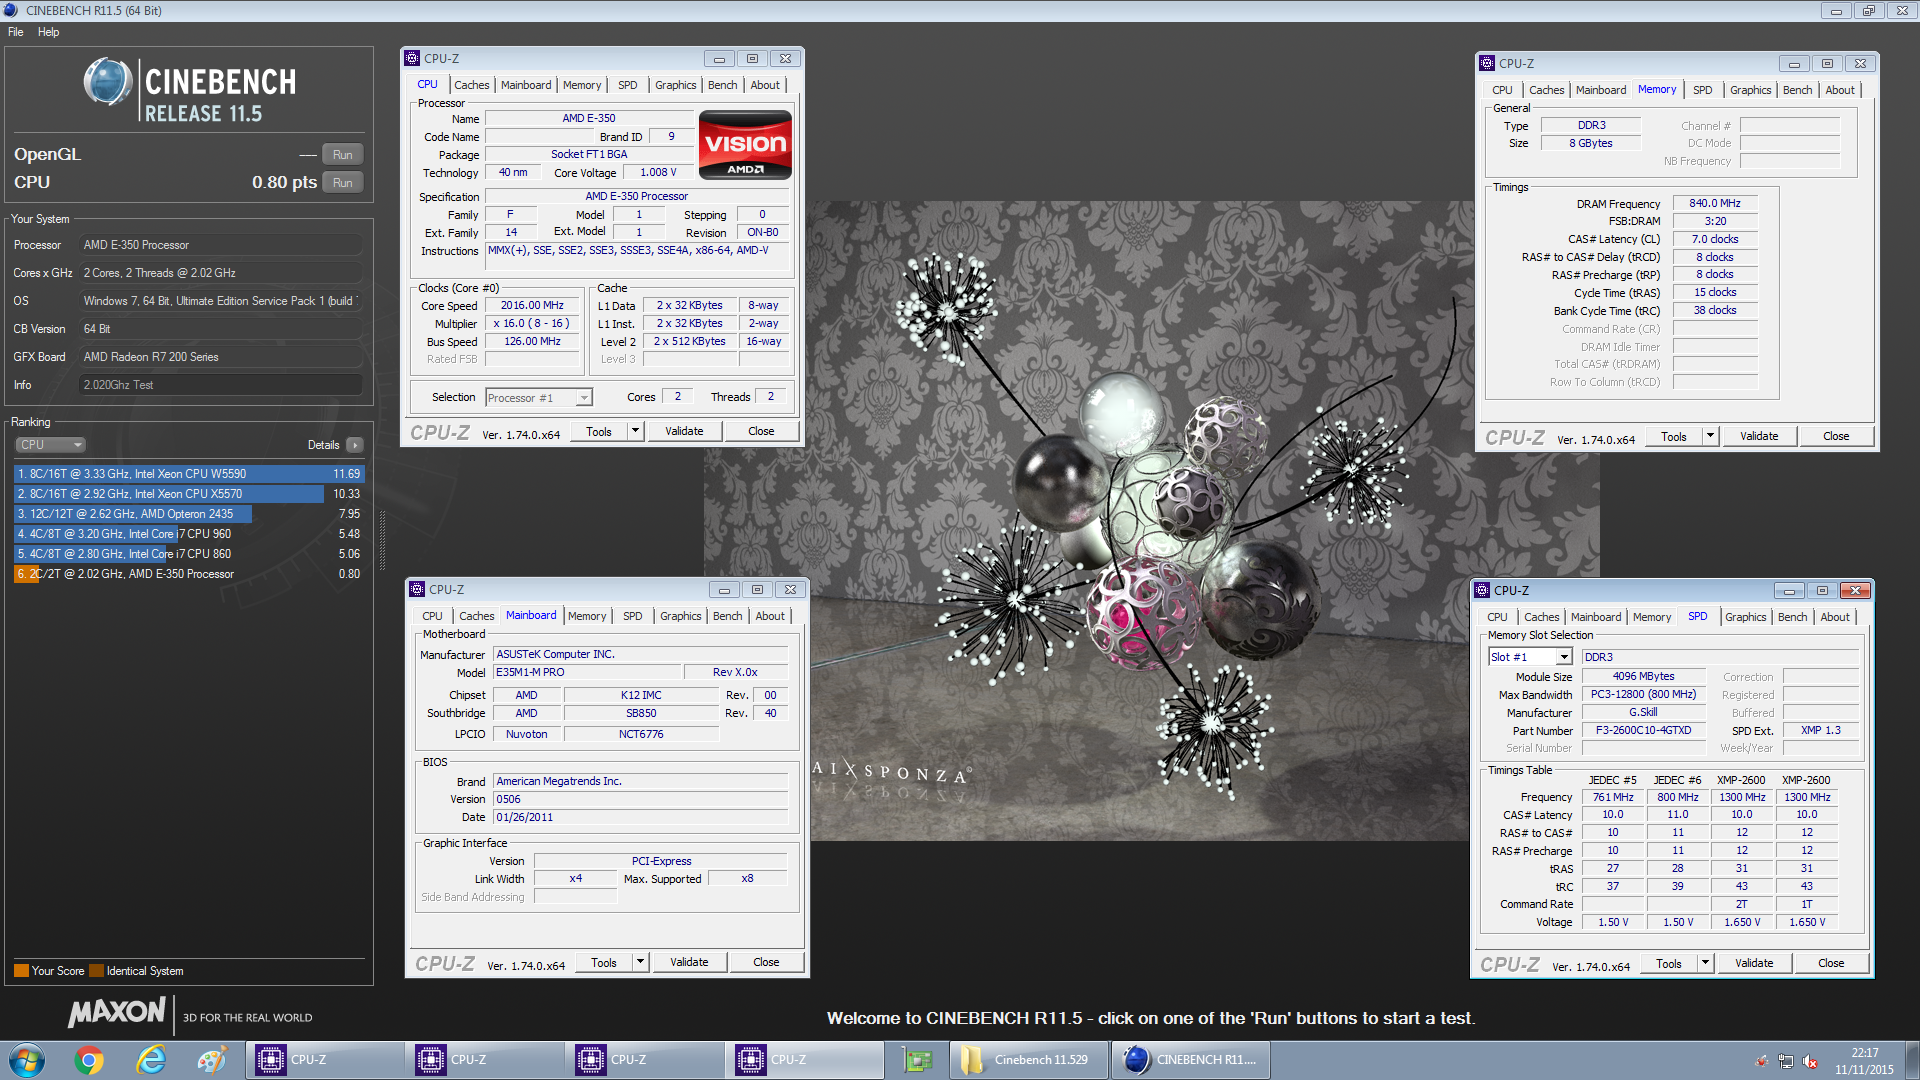This screenshot has width=1920, height=1080.
Task: Click the mainboard model E35M1-M PRO
Action: click(x=587, y=672)
